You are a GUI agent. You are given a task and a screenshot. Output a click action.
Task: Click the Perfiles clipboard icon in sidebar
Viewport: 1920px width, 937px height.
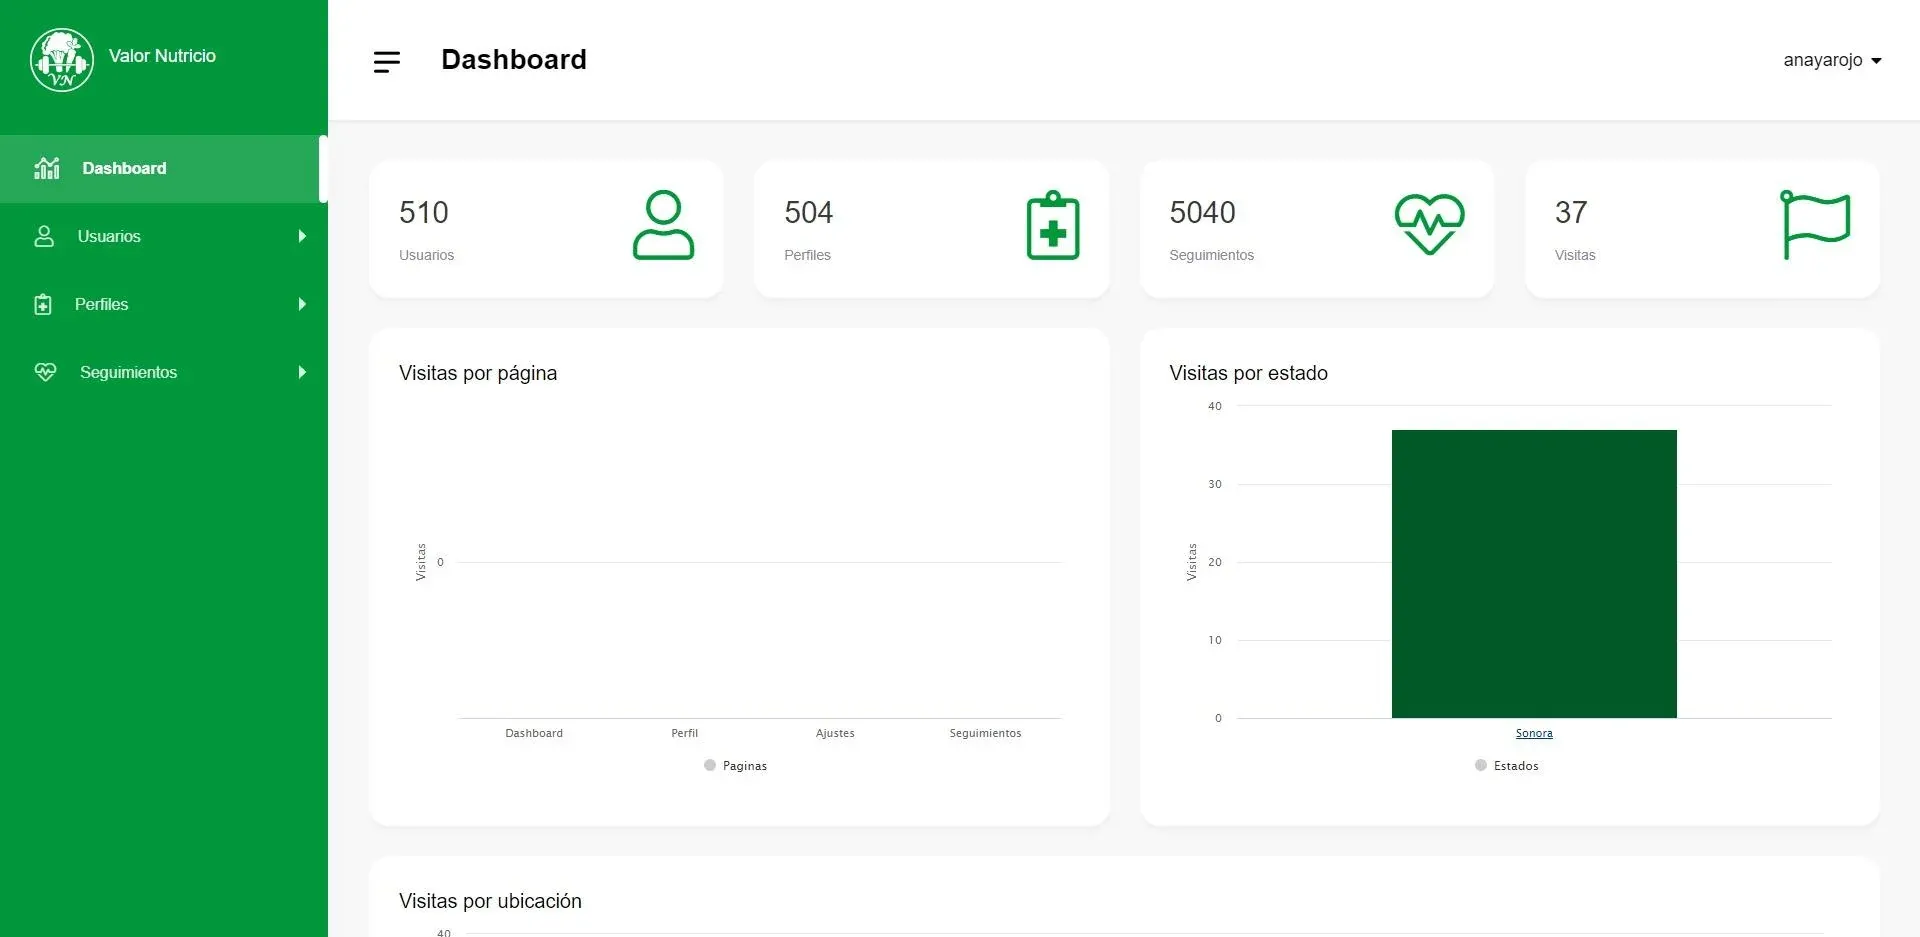[x=43, y=304]
